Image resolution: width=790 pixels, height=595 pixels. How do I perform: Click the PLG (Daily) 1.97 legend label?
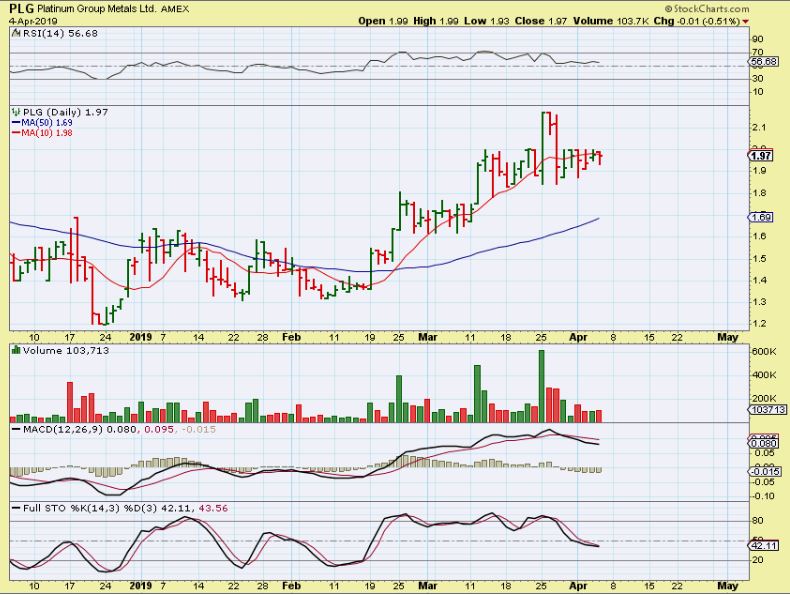click(x=65, y=112)
